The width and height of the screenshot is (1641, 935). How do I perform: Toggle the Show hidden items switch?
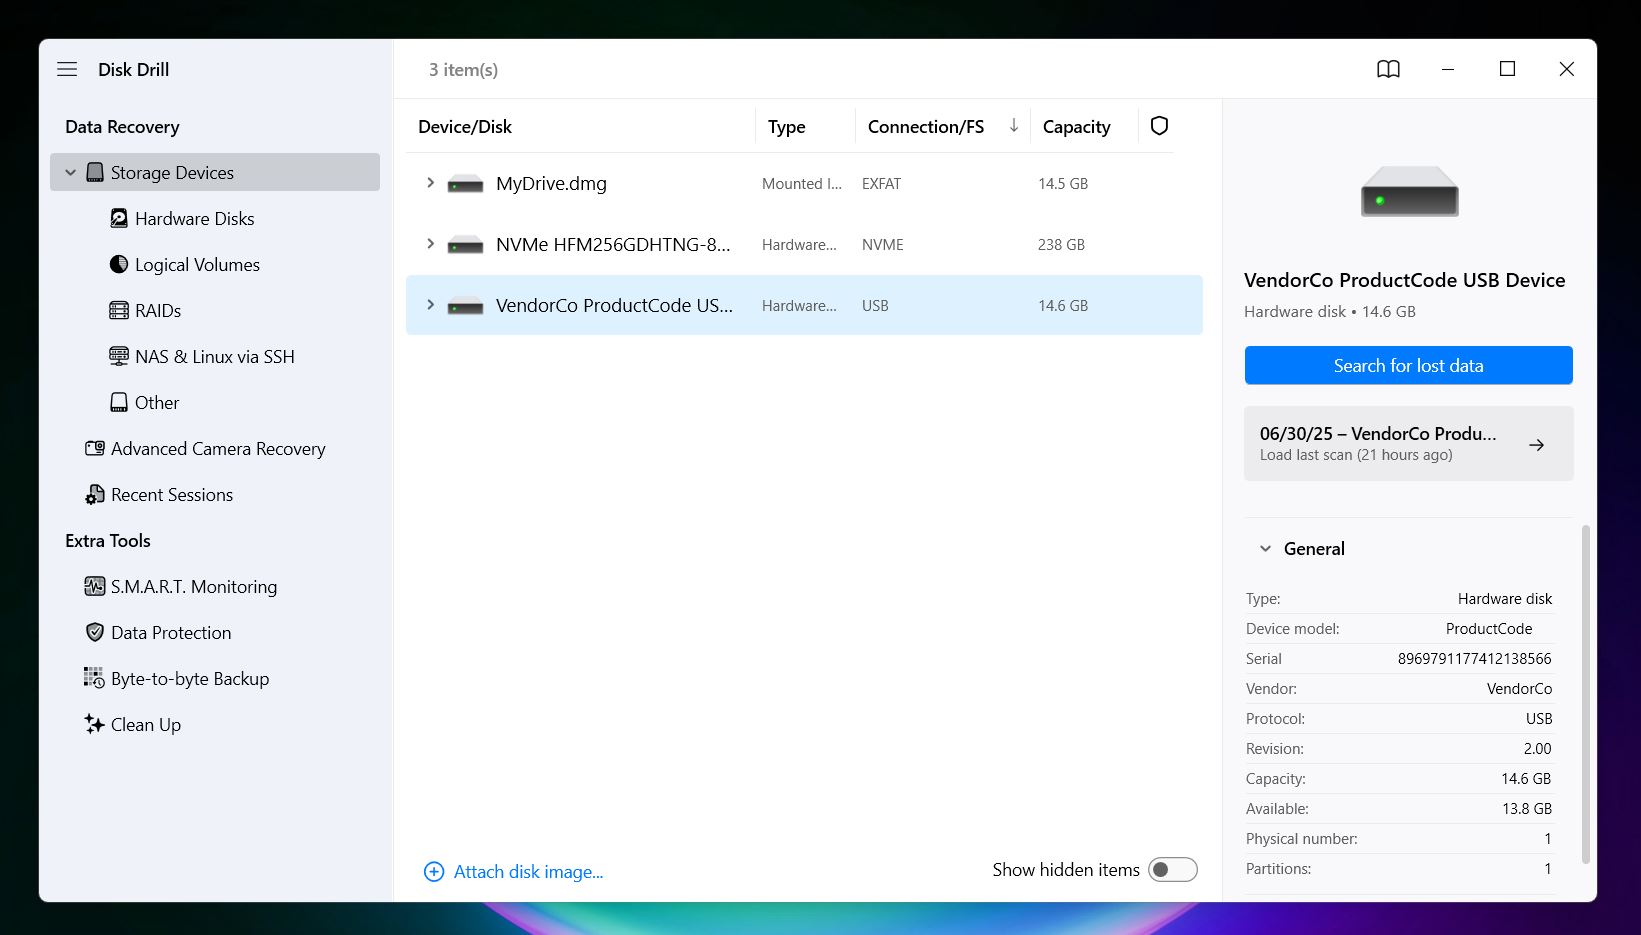1172,869
